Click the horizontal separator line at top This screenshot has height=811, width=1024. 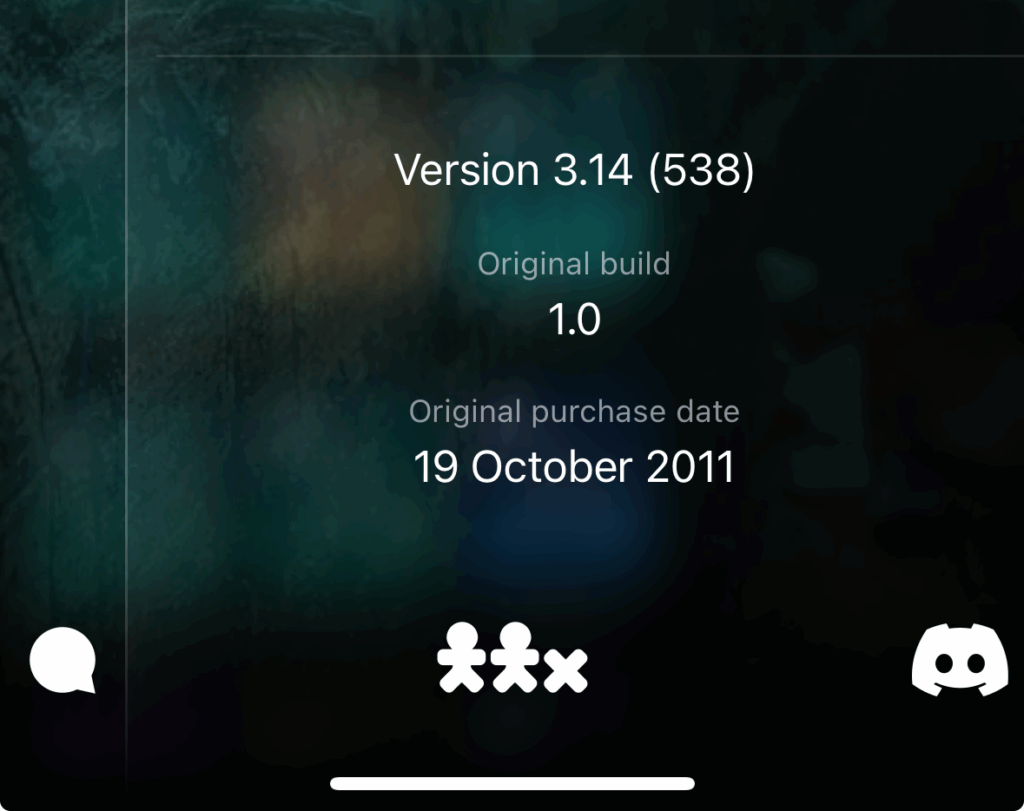click(590, 56)
